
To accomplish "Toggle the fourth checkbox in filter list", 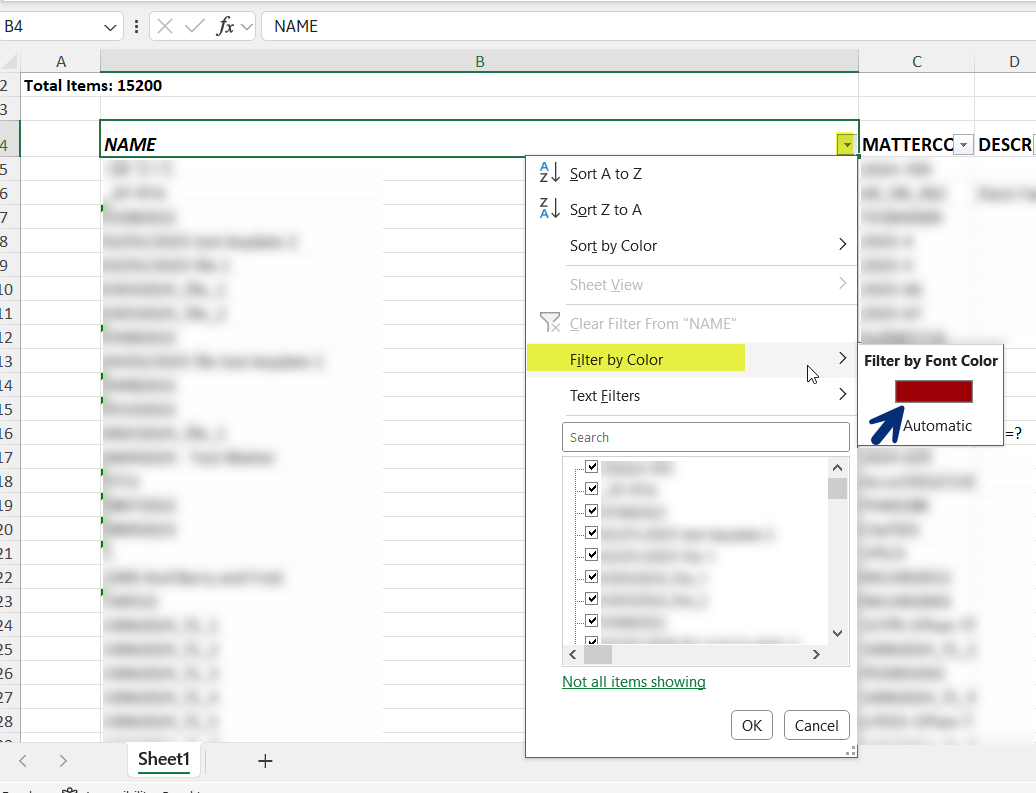I will 591,532.
